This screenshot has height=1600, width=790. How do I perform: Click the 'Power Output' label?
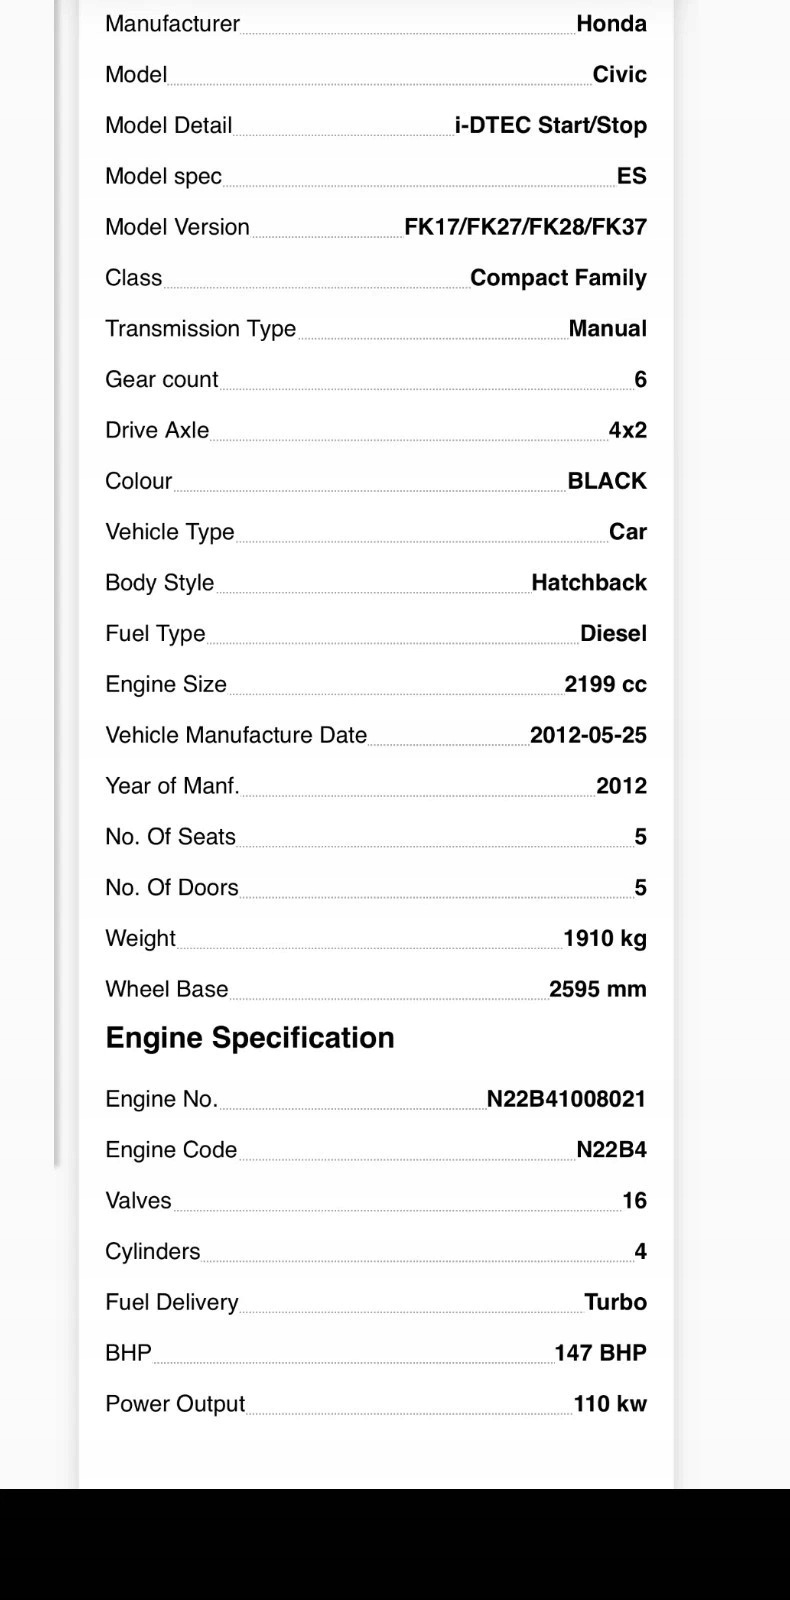click(x=175, y=1405)
